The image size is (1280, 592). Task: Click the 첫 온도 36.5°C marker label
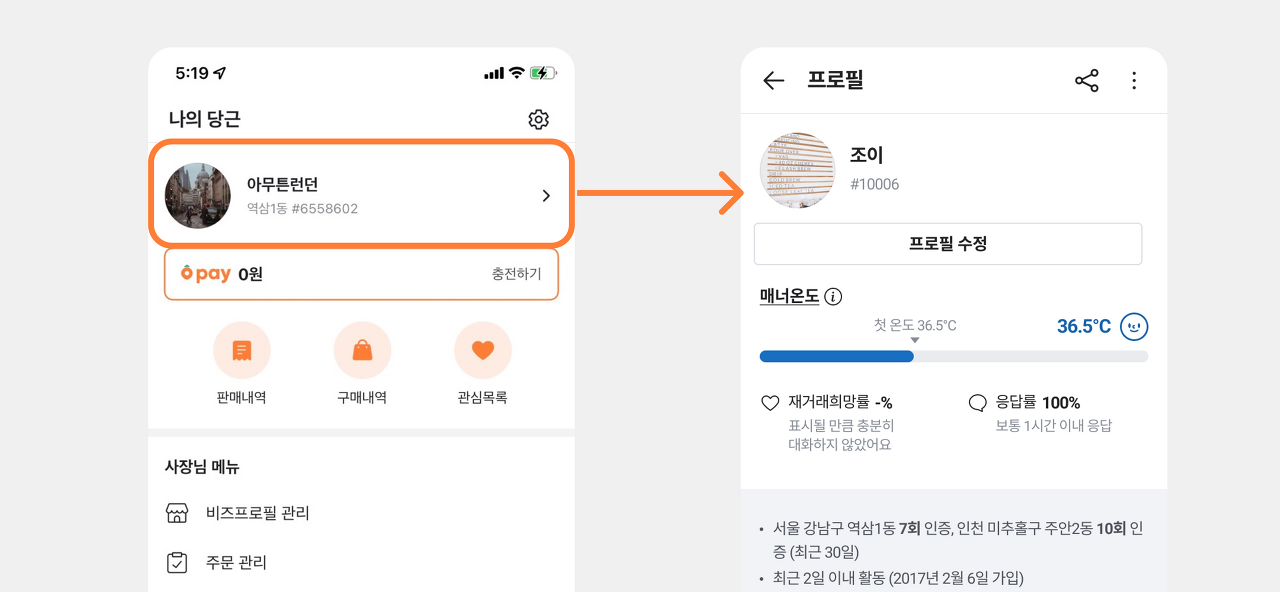point(915,325)
